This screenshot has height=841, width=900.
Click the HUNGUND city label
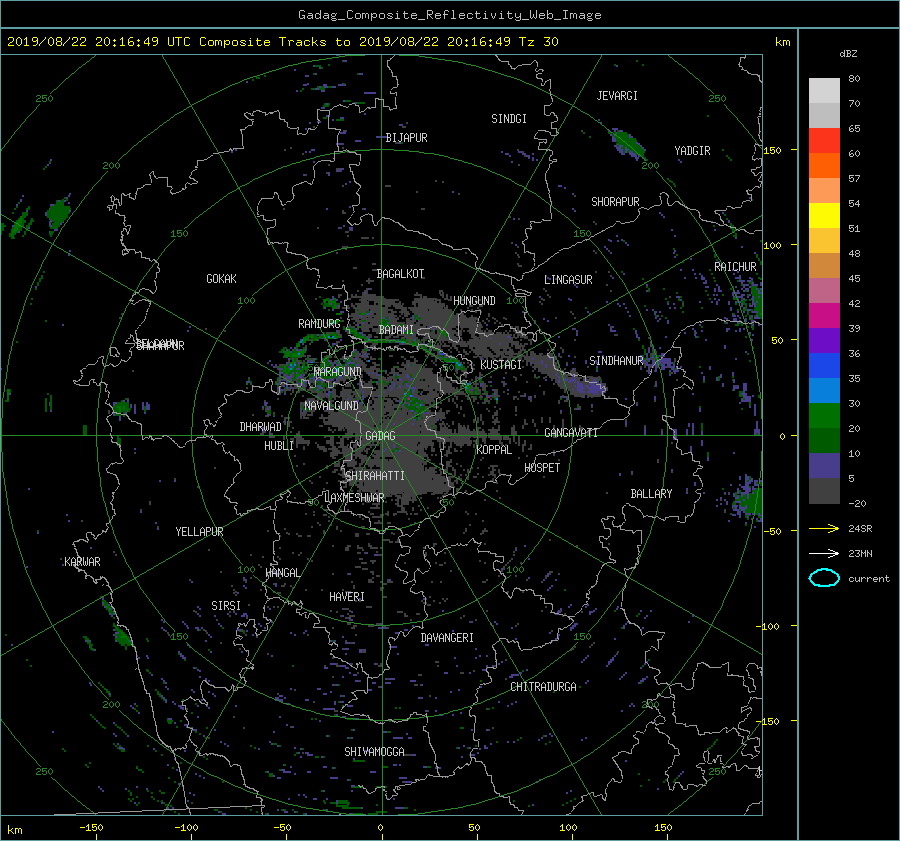[474, 301]
